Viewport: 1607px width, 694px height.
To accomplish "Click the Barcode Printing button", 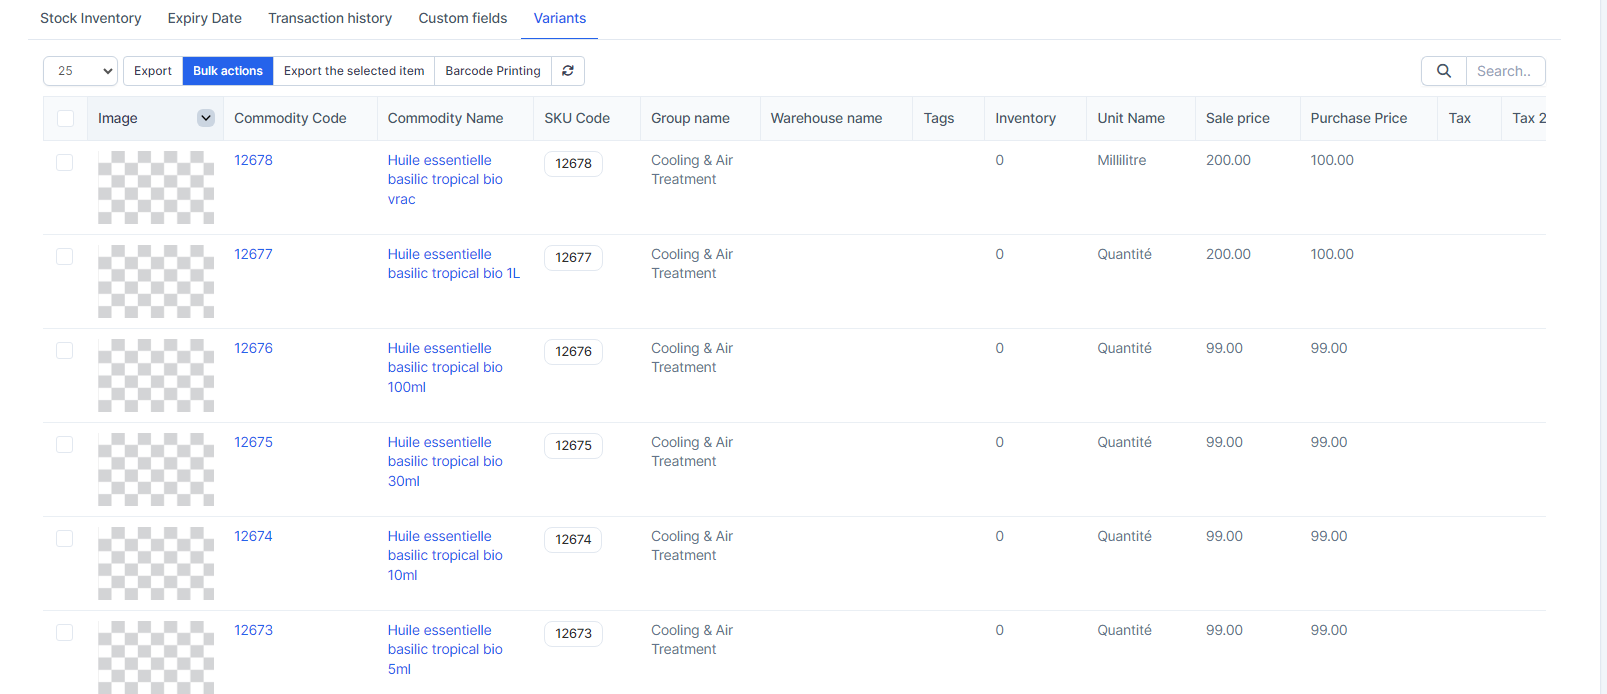I will (x=492, y=71).
